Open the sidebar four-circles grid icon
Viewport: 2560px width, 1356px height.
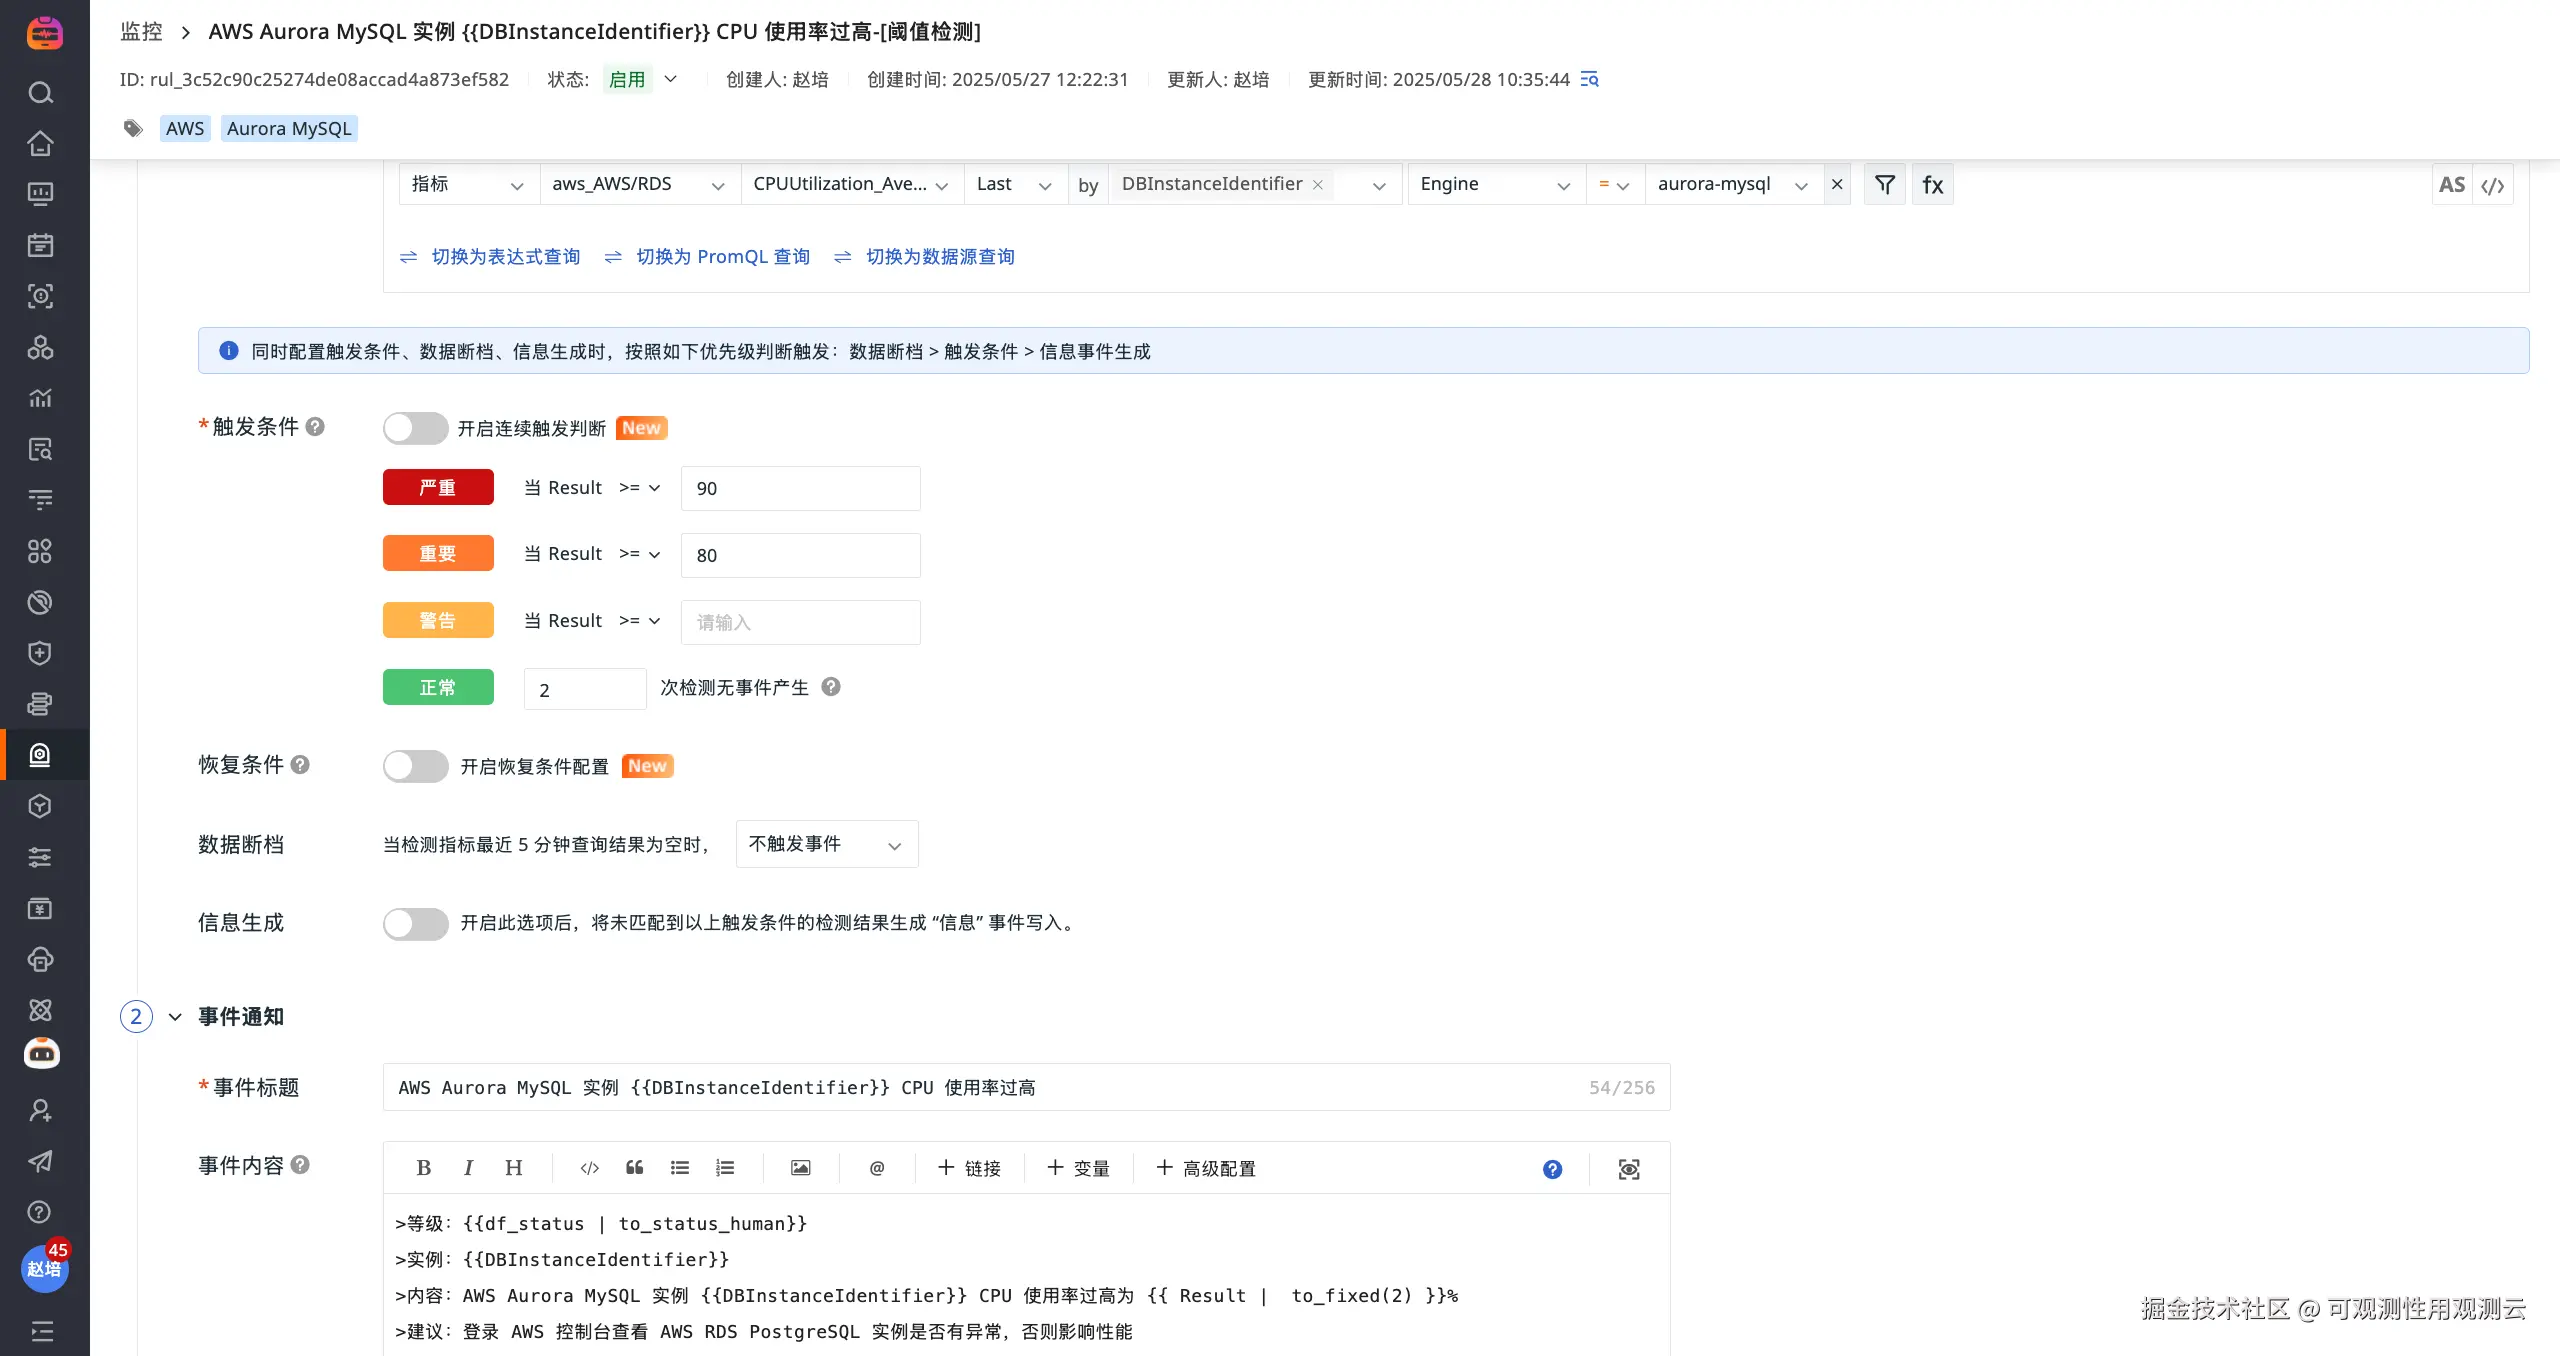coord(40,551)
